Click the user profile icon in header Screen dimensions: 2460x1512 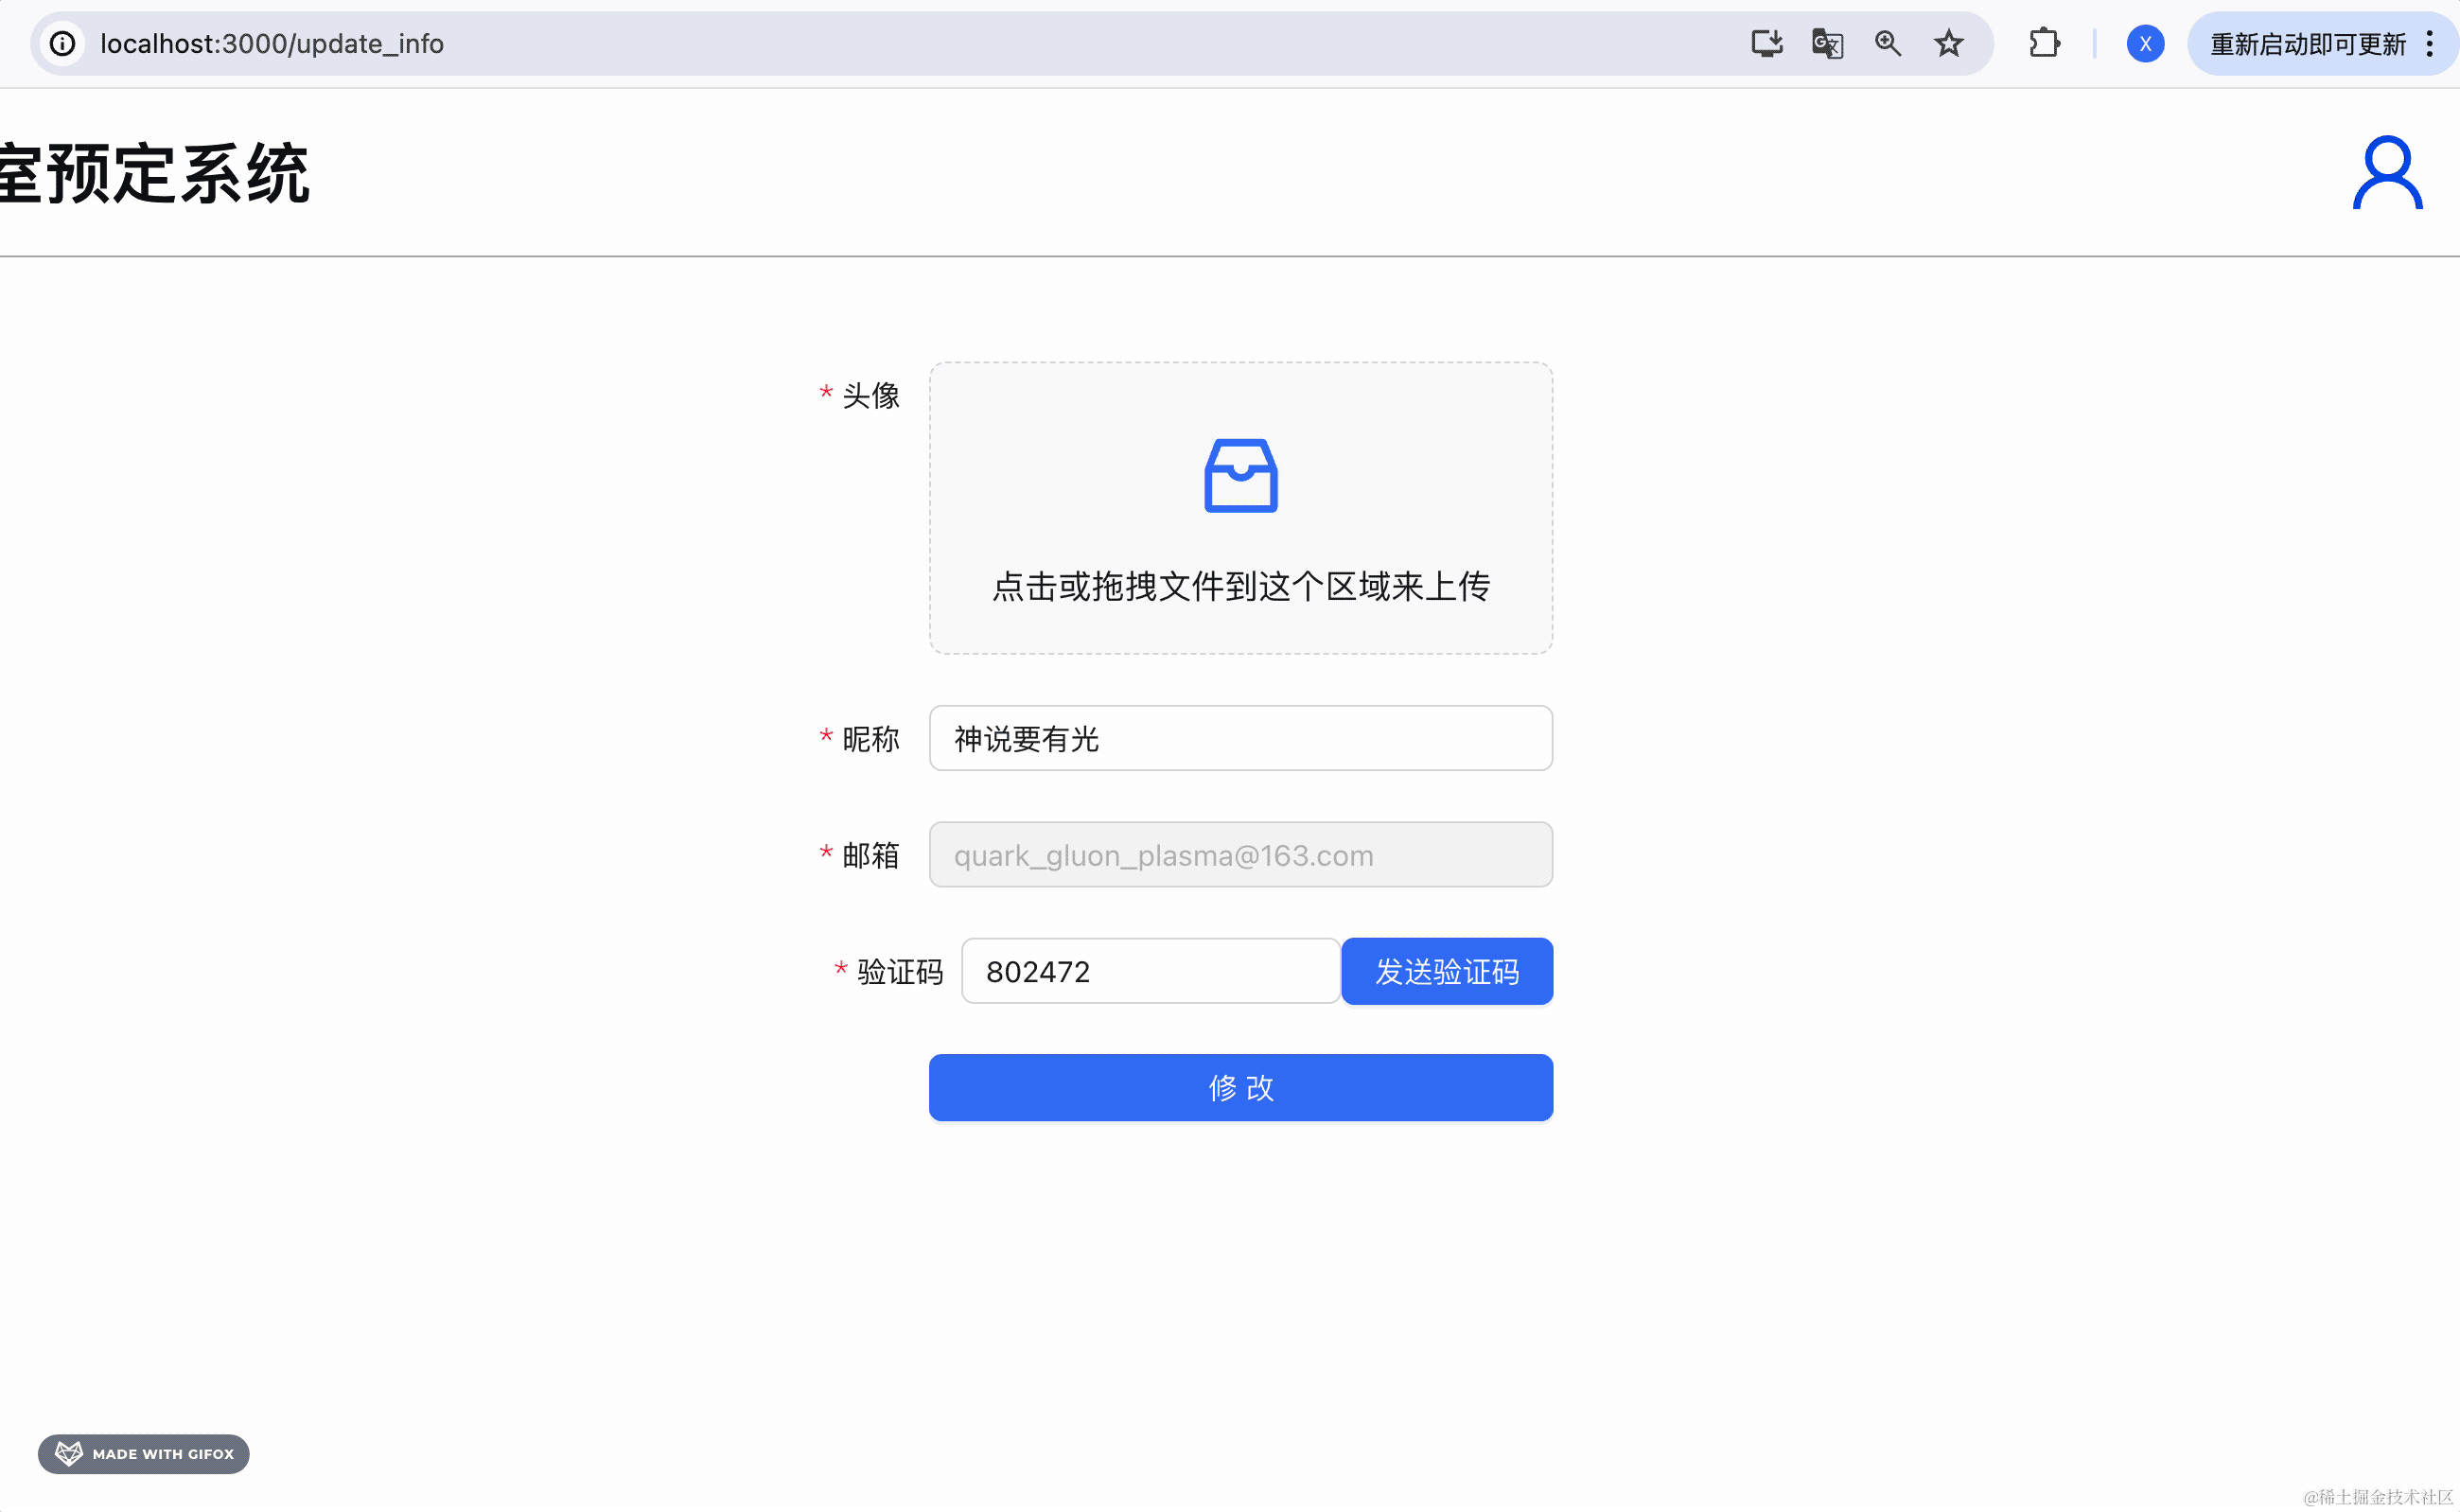point(2386,173)
